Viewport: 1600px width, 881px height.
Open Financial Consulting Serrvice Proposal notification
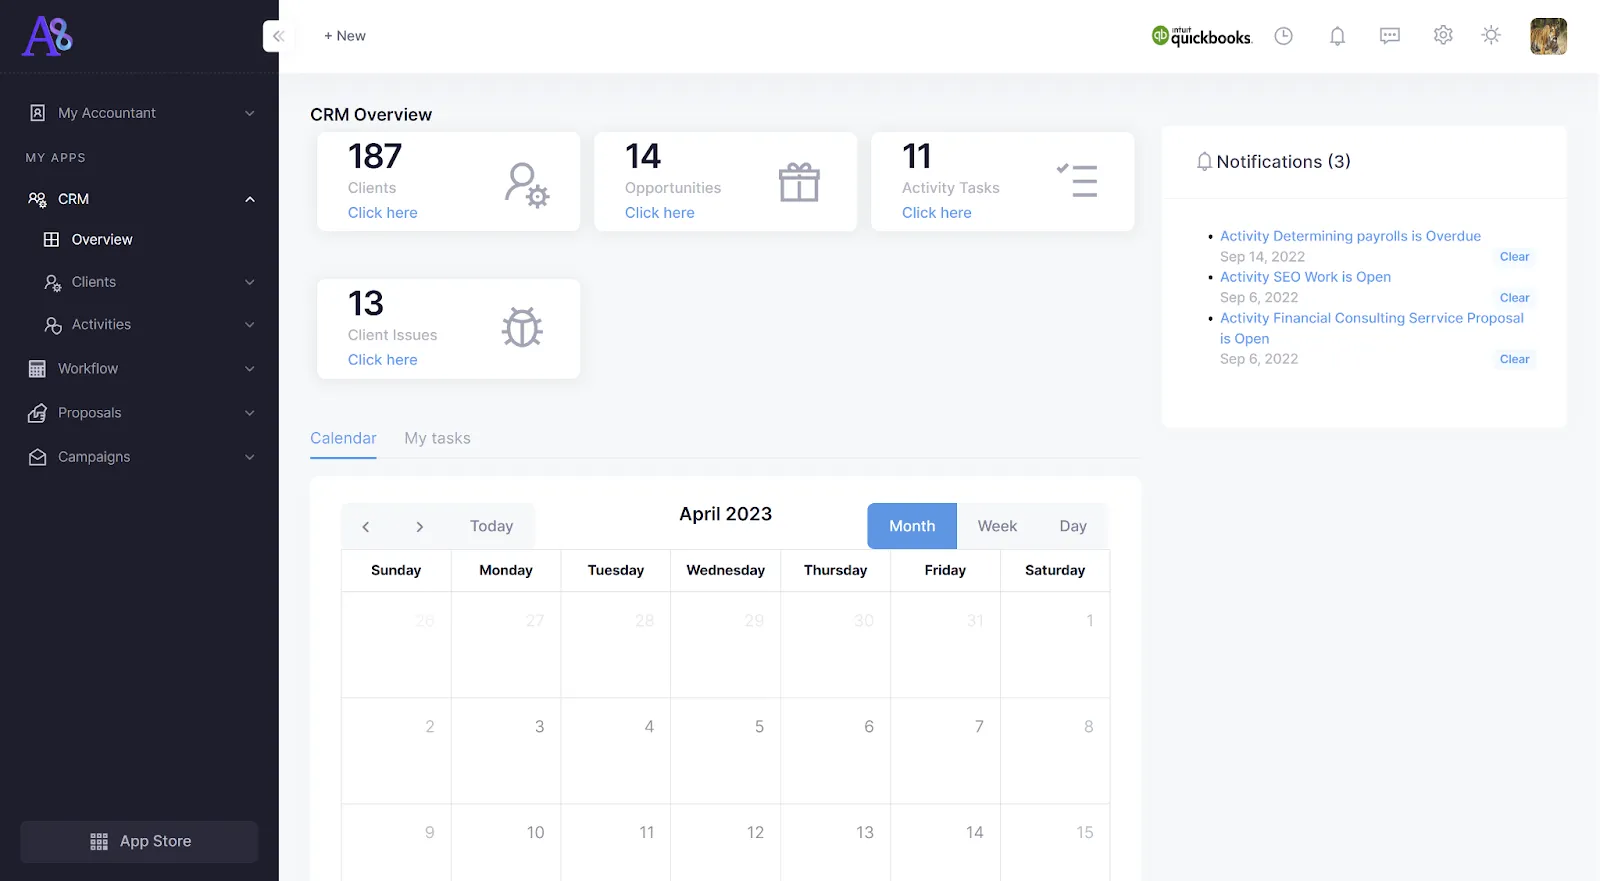pyautogui.click(x=1372, y=328)
